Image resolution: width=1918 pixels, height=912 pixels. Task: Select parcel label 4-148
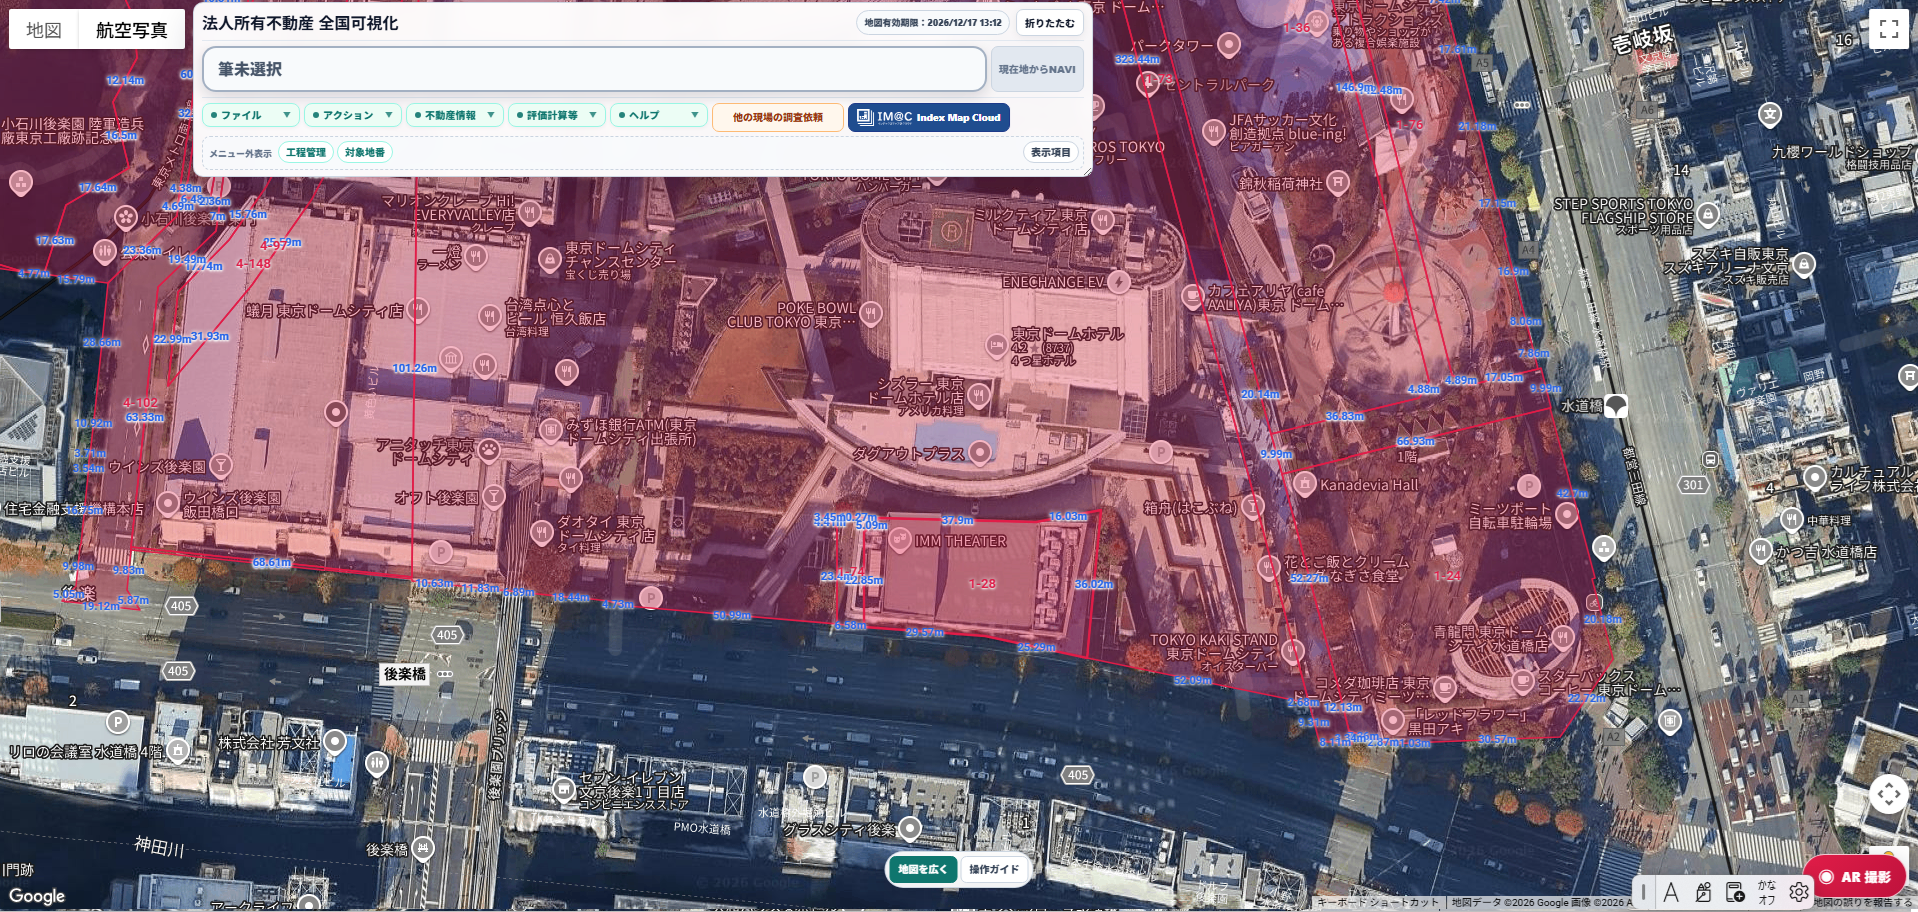253,264
